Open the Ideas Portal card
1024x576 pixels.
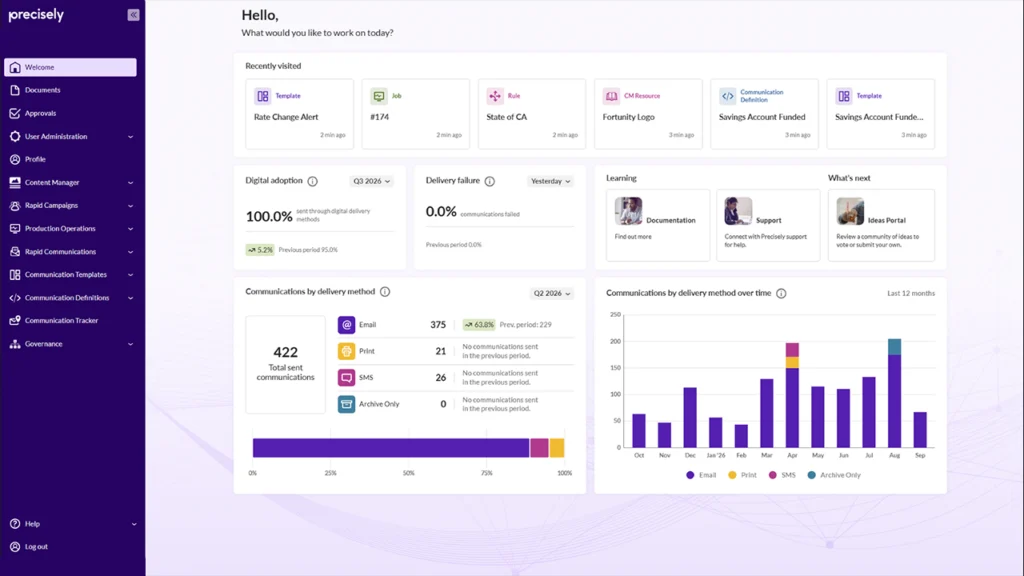point(881,225)
